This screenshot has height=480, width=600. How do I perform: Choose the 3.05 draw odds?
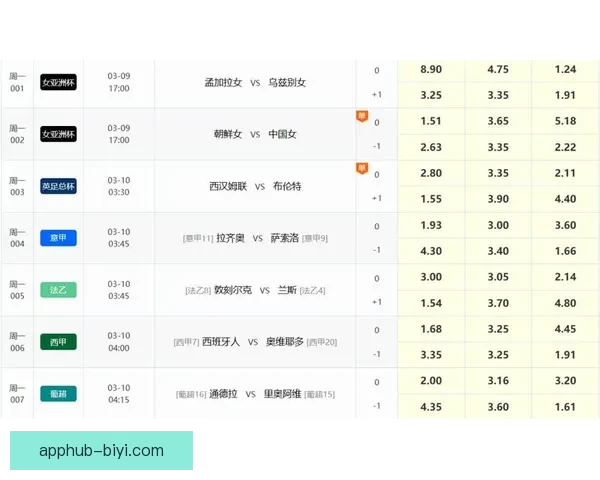pos(498,277)
